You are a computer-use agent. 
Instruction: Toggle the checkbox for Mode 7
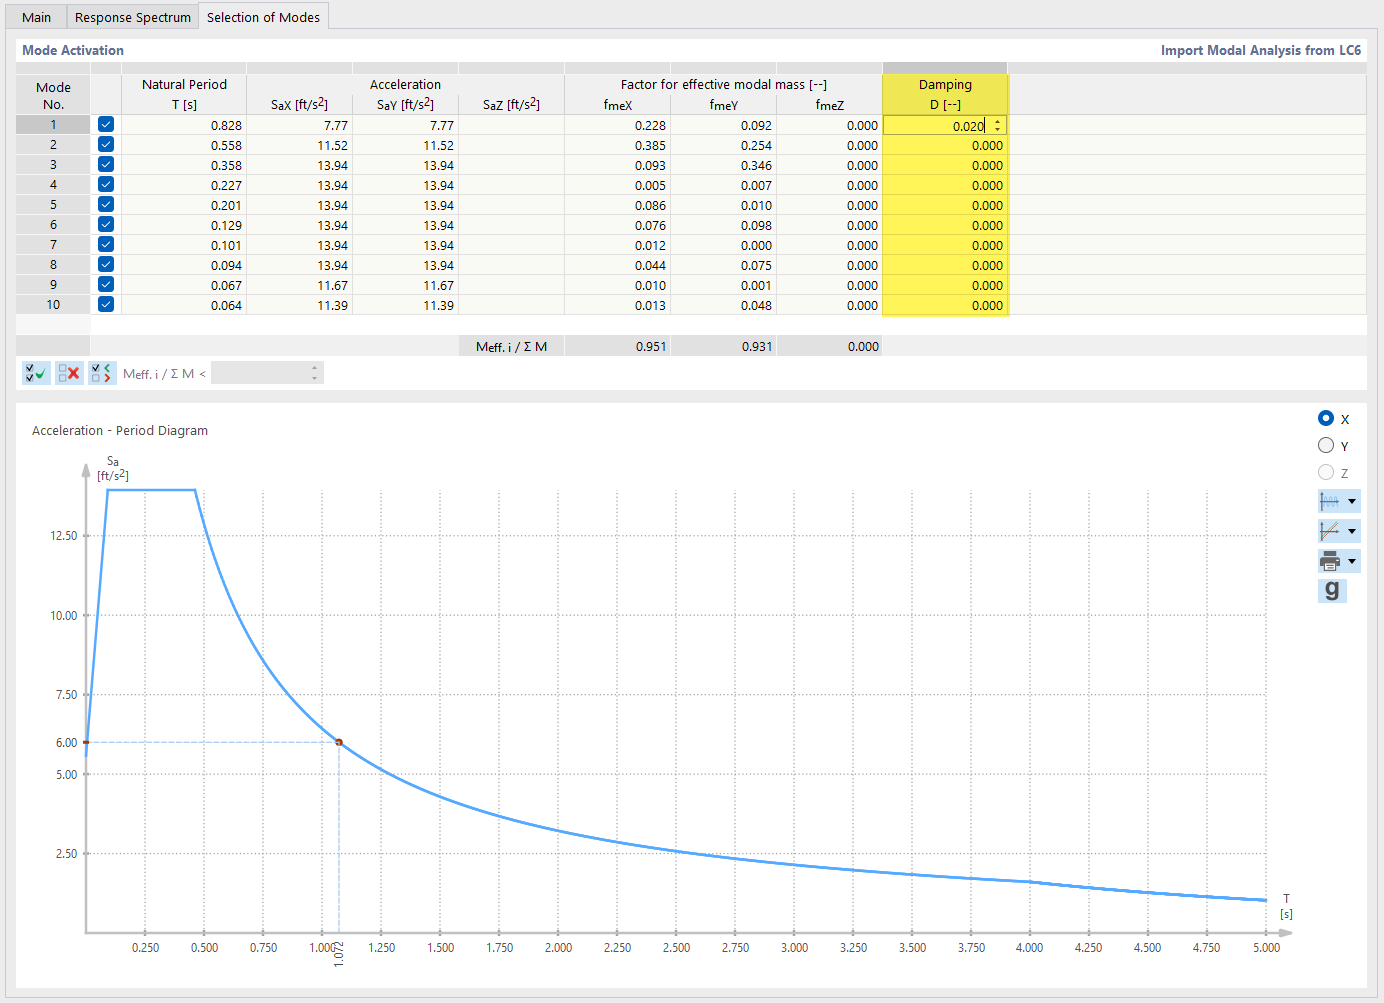[105, 244]
